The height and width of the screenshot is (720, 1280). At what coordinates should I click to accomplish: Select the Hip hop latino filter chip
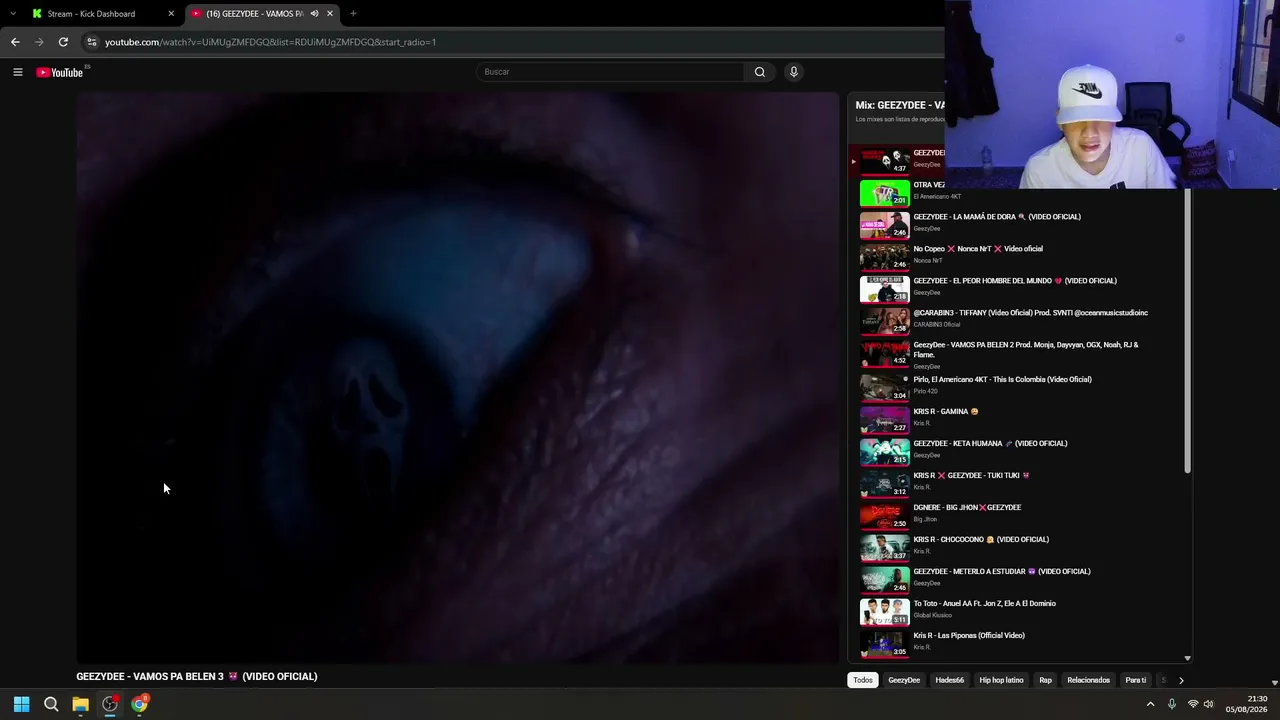tap(1001, 680)
